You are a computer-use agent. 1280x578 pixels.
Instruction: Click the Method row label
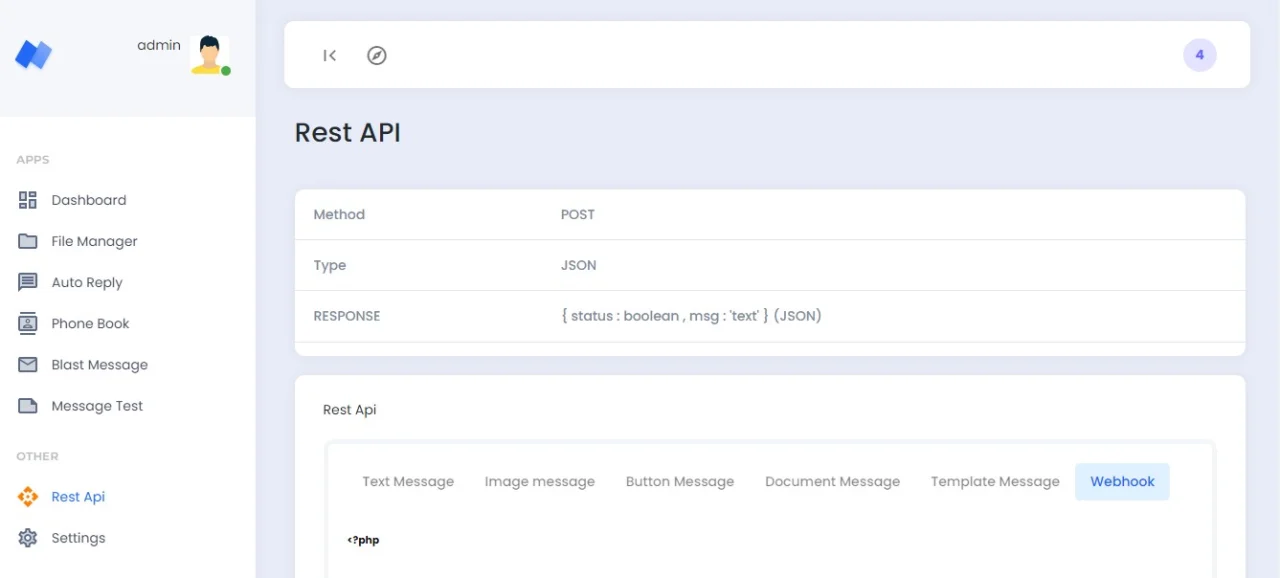coord(339,214)
